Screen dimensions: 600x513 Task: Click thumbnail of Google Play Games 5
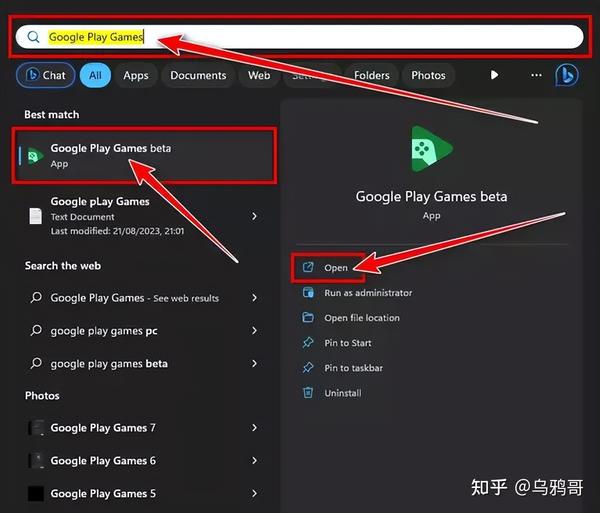(x=36, y=493)
